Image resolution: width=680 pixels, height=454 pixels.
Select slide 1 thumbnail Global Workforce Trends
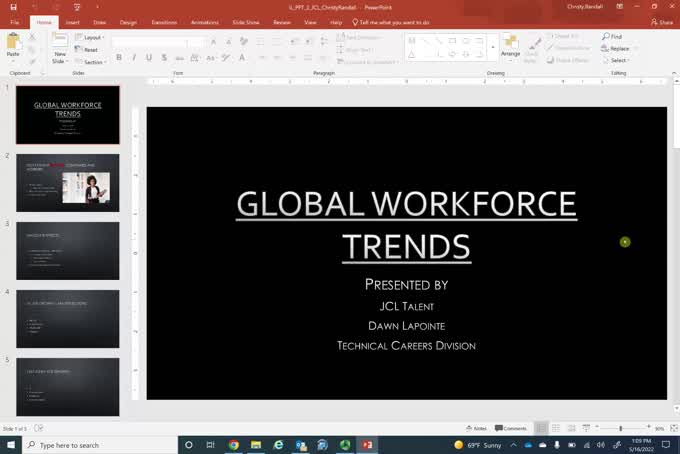click(x=68, y=115)
